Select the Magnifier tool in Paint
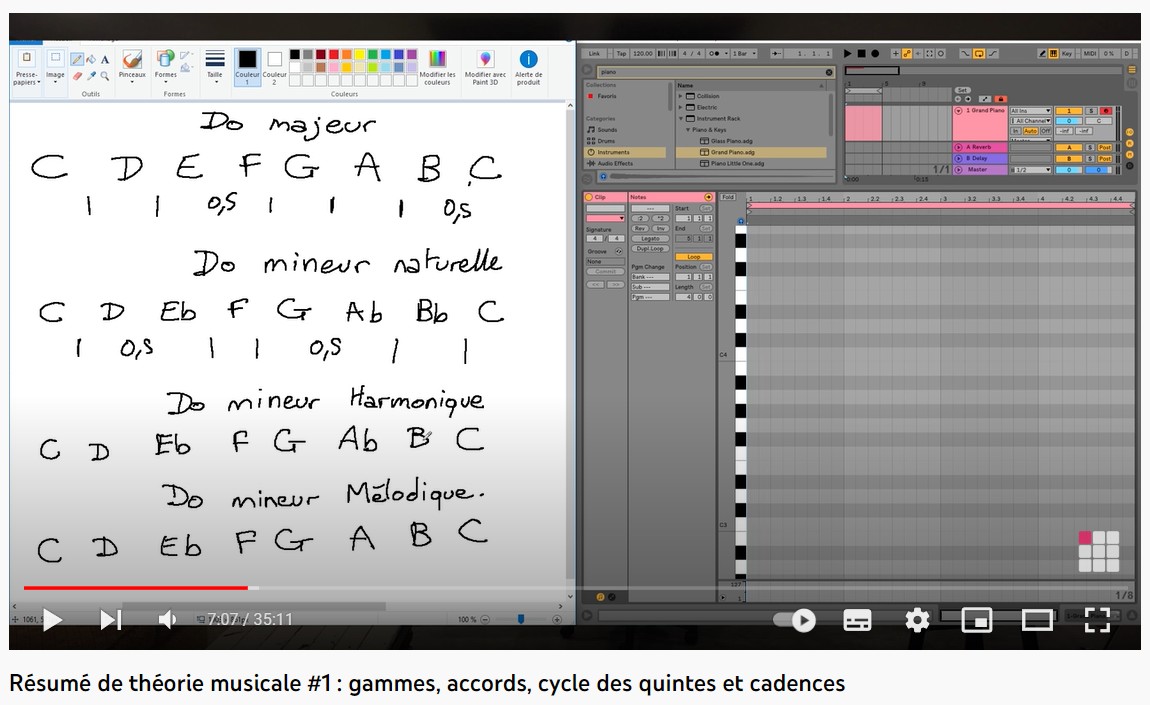This screenshot has height=705, width=1150. [105, 76]
